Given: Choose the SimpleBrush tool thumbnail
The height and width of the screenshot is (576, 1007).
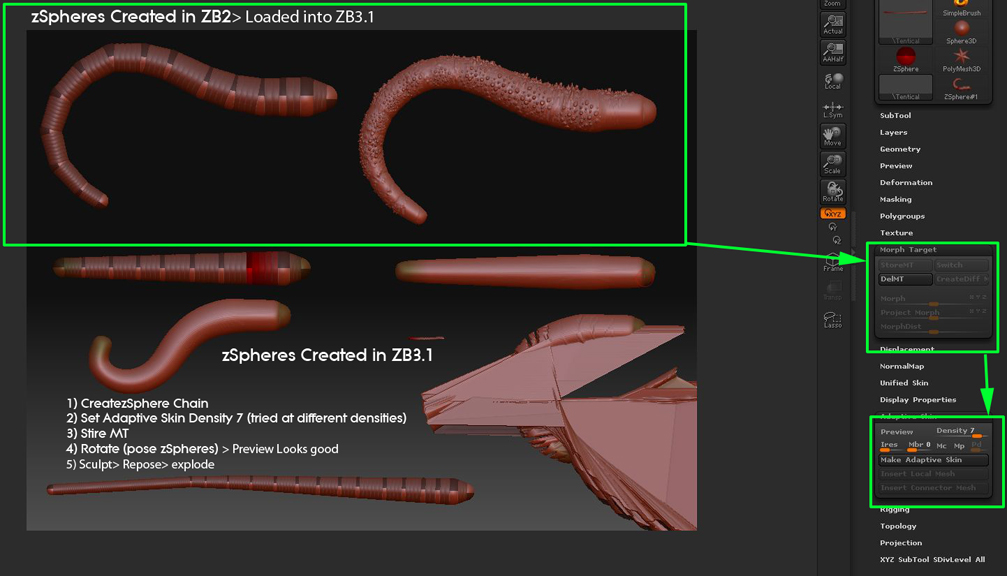Looking at the screenshot, I should tap(961, 8).
